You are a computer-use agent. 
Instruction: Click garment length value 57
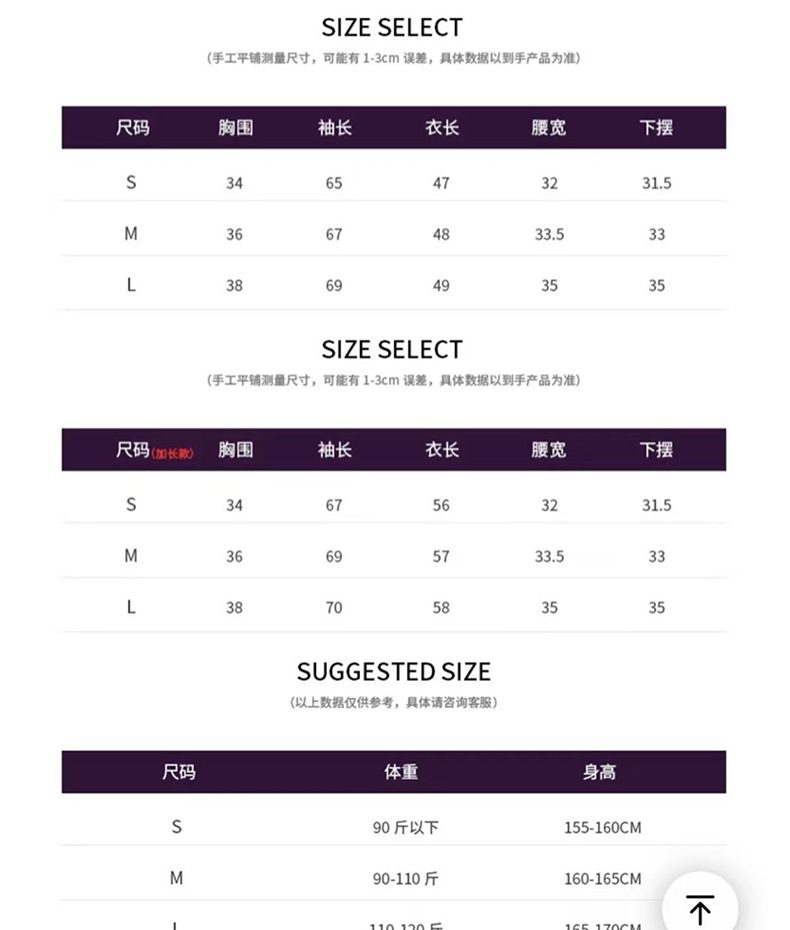coord(441,556)
